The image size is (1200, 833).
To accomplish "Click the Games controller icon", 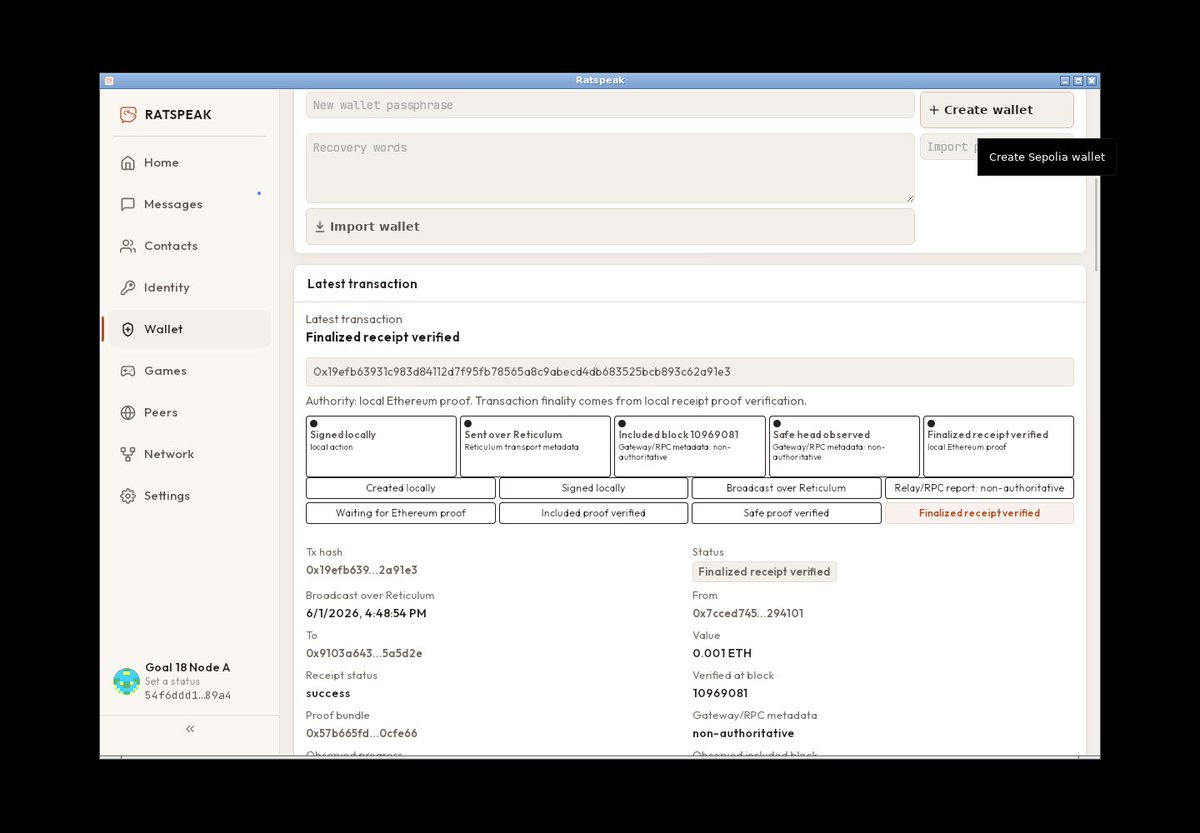I will pyautogui.click(x=128, y=371).
